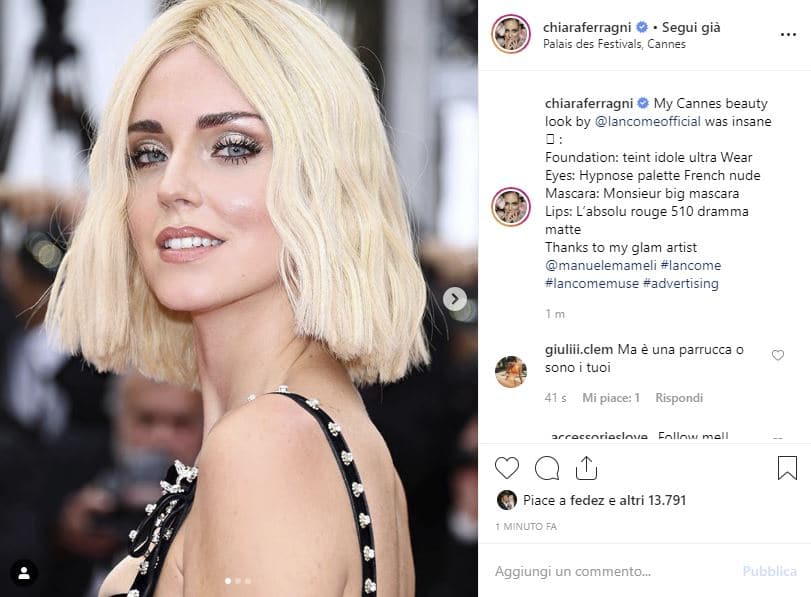811x597 pixels.
Task: Open chiaraferragni profile picture in header
Action: 510,34
